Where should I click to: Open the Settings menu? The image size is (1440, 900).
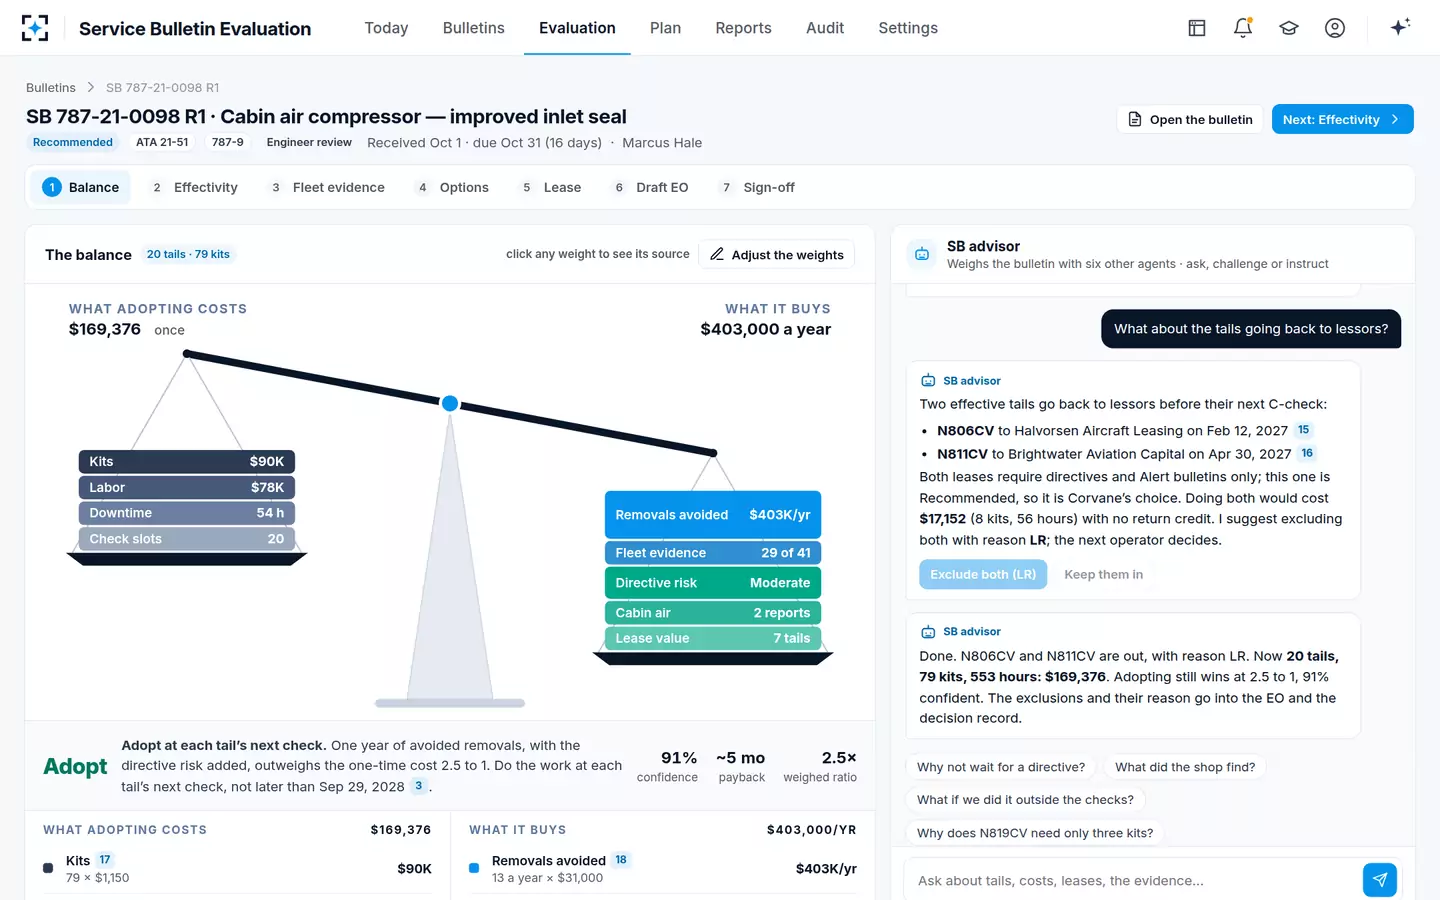(x=908, y=28)
